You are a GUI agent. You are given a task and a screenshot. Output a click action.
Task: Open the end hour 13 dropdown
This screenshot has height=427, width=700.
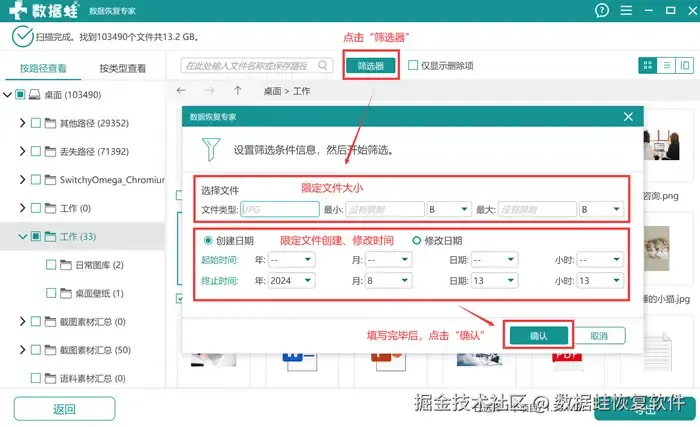(600, 280)
